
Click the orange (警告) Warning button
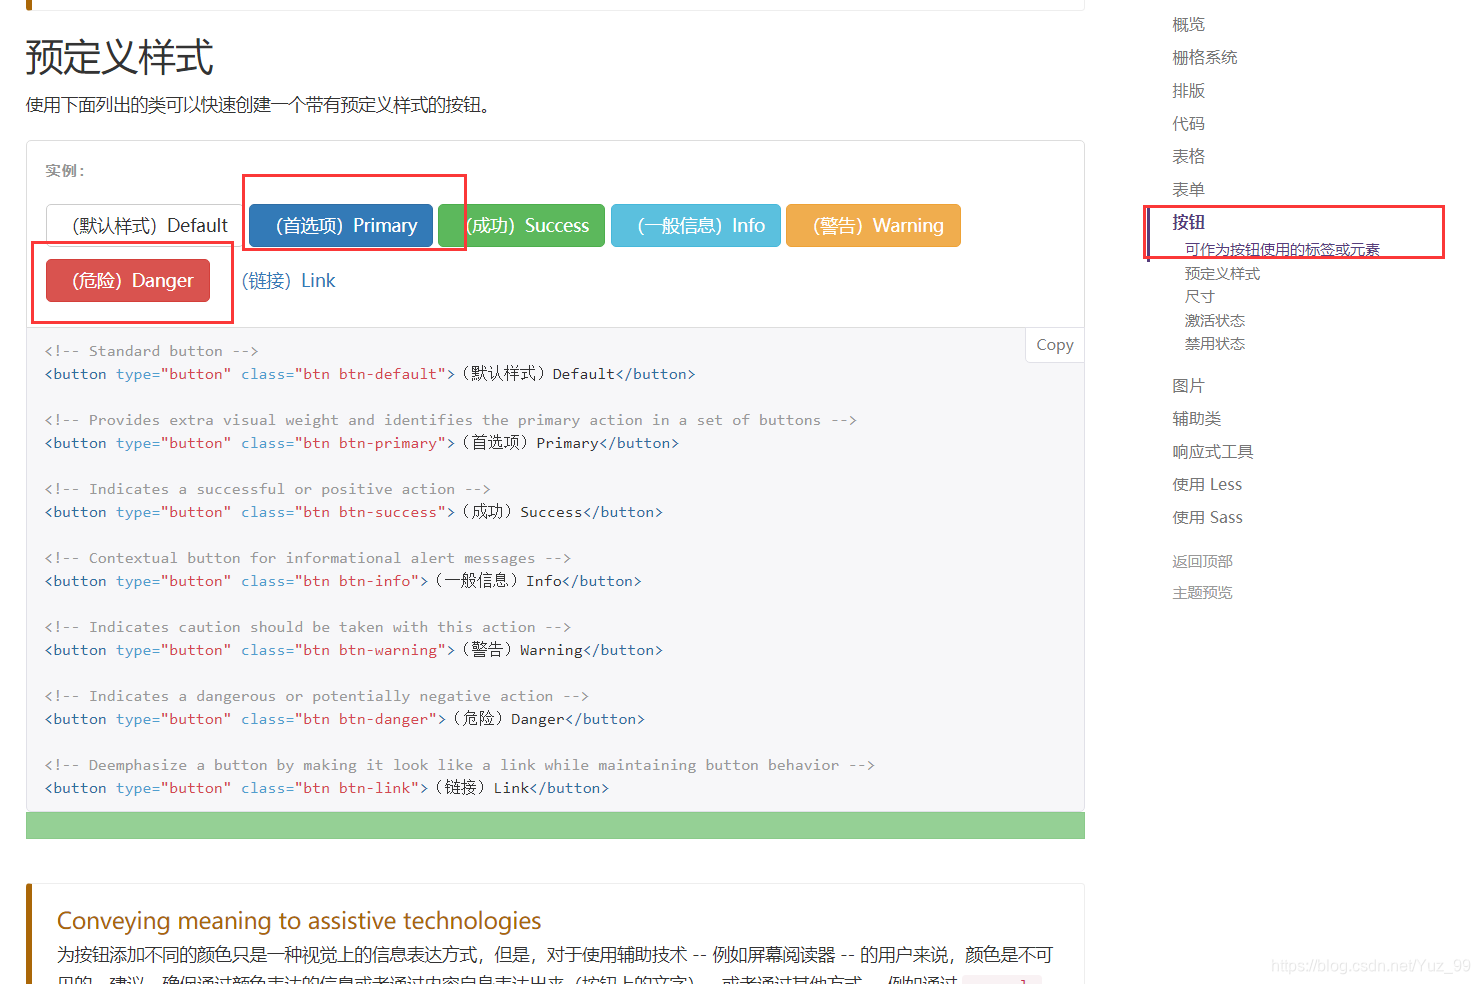click(873, 225)
